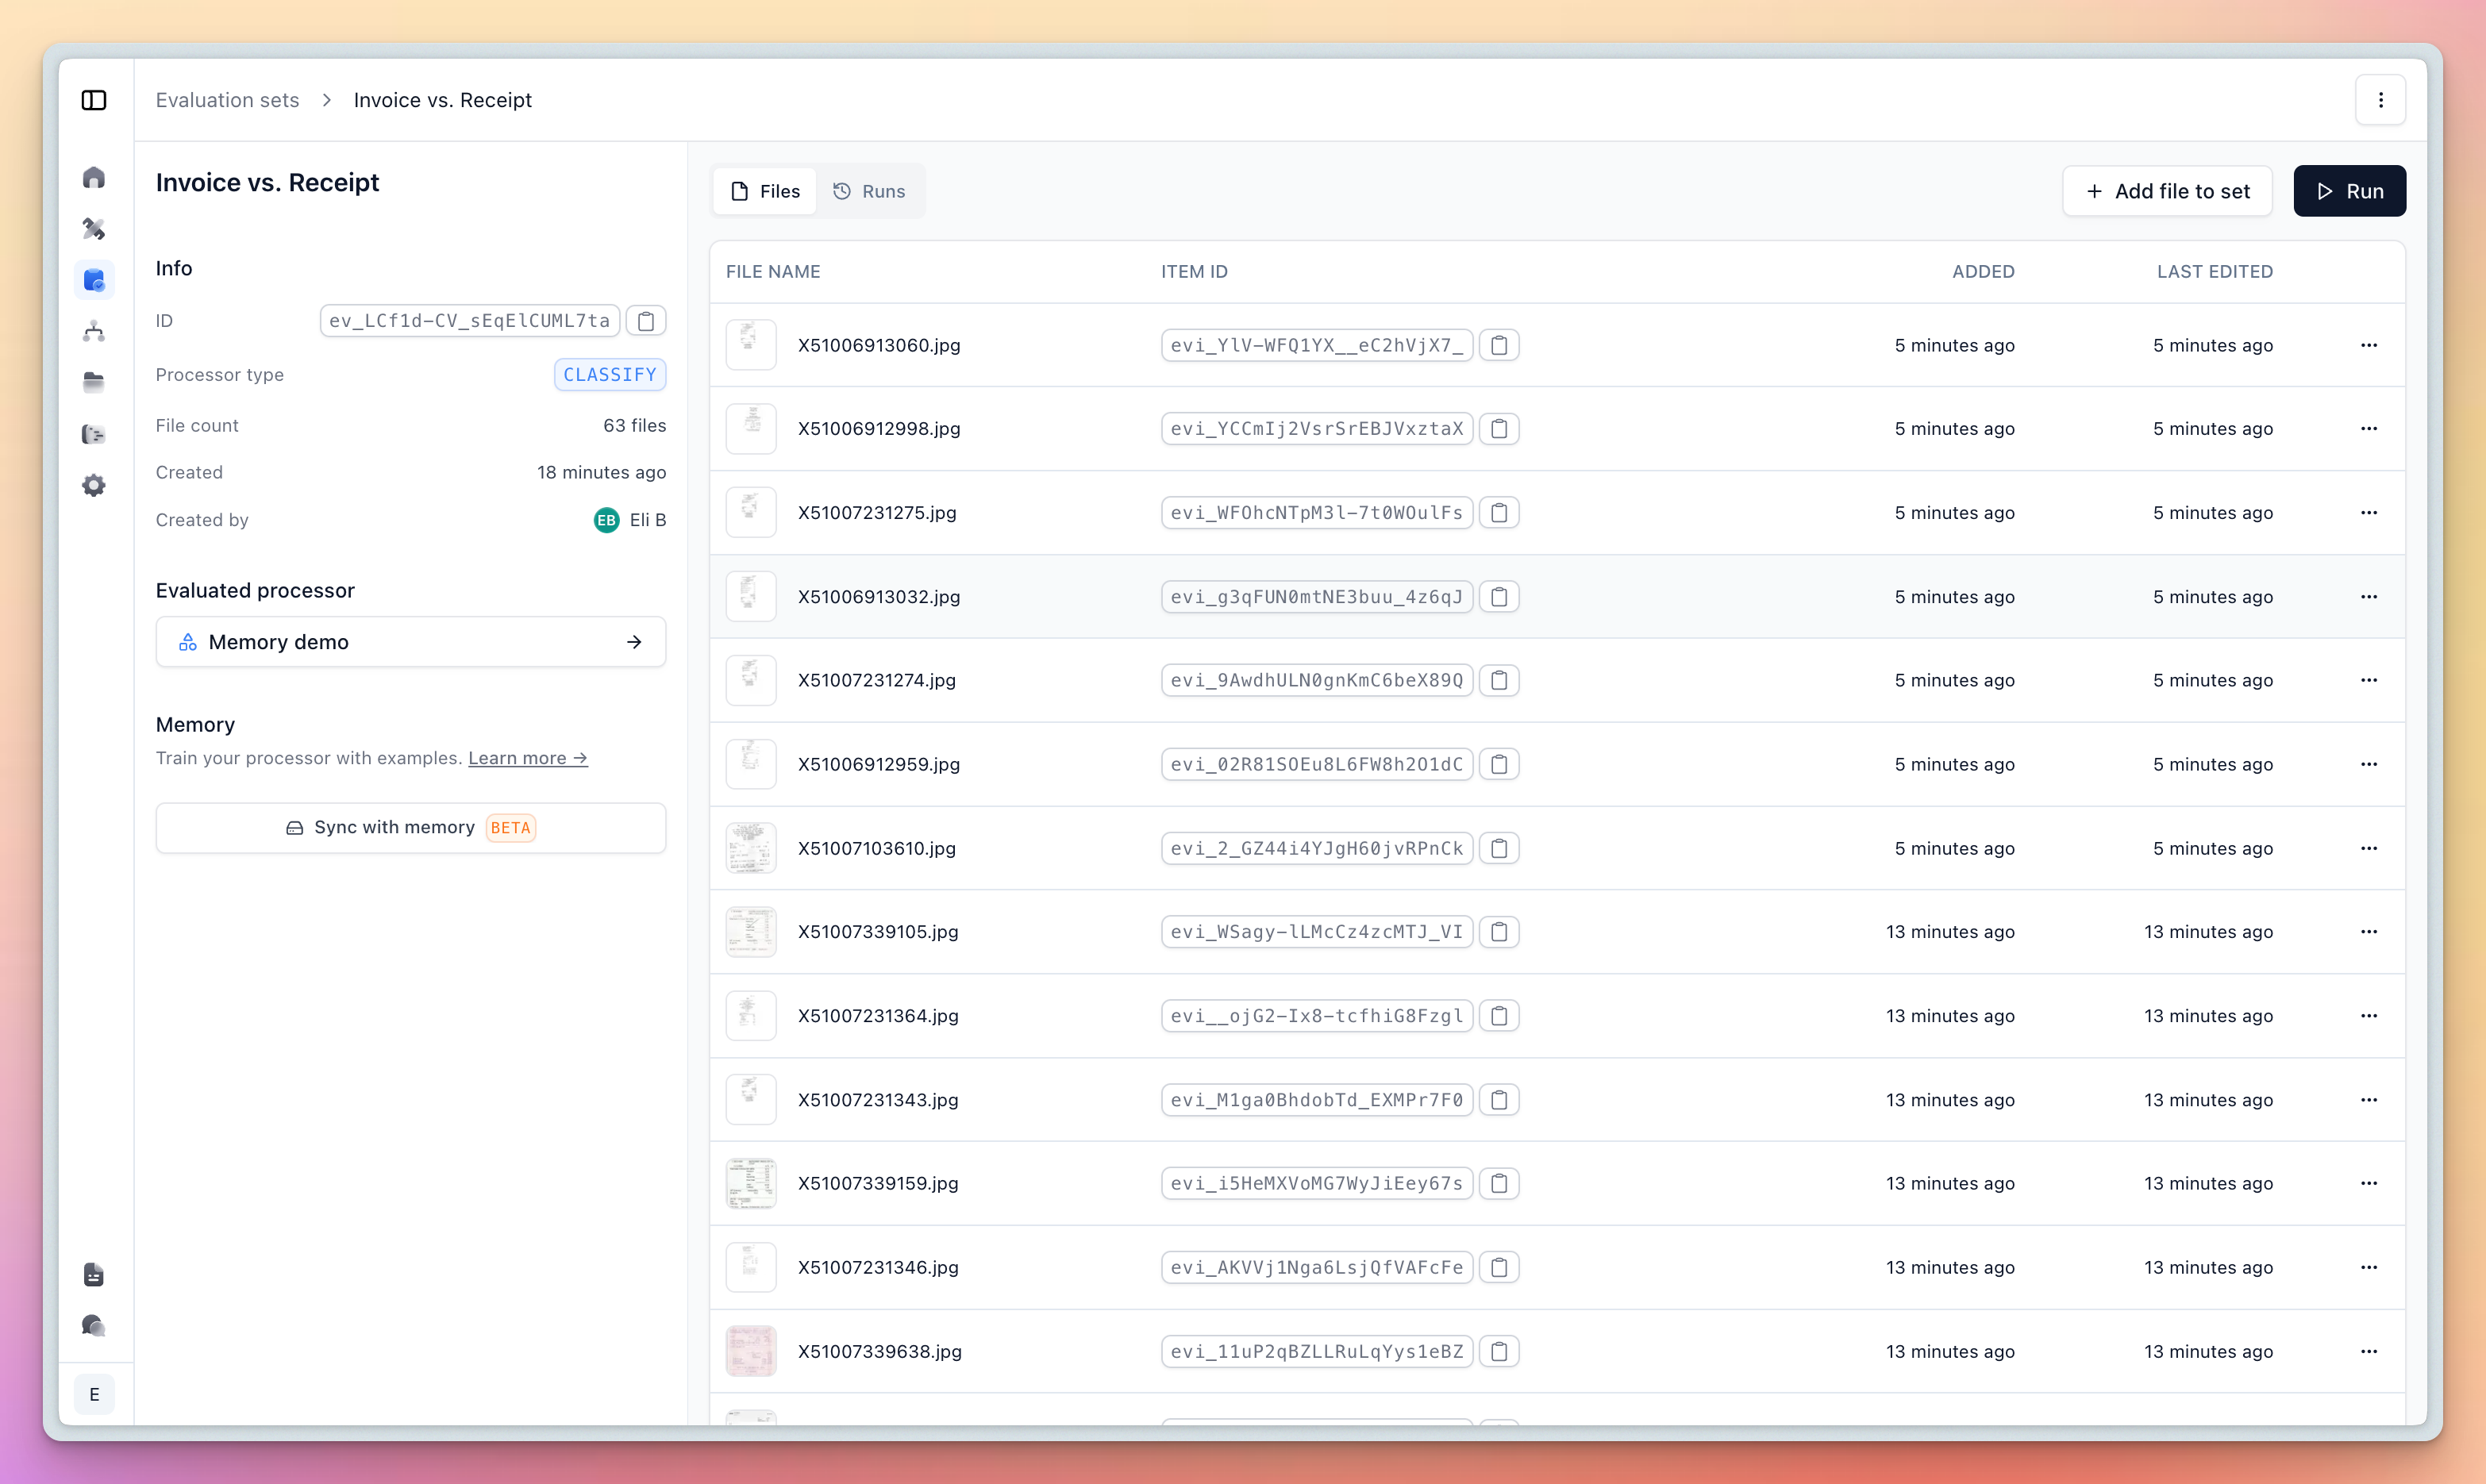Click Sync with memory button
This screenshot has width=2486, height=1484.
tap(410, 828)
